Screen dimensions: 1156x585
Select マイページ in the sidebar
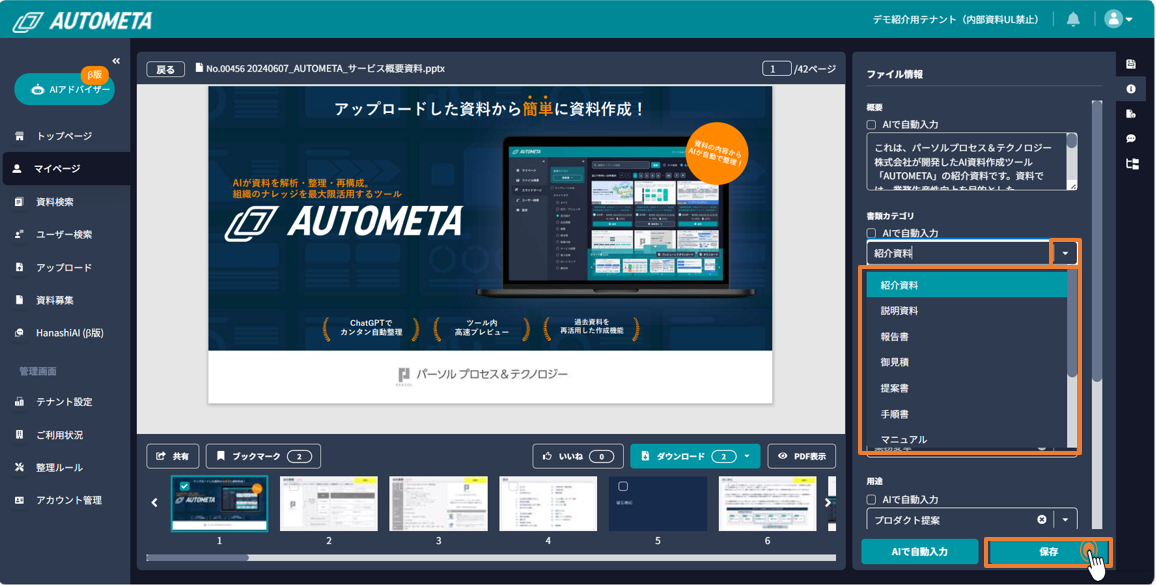(65, 168)
